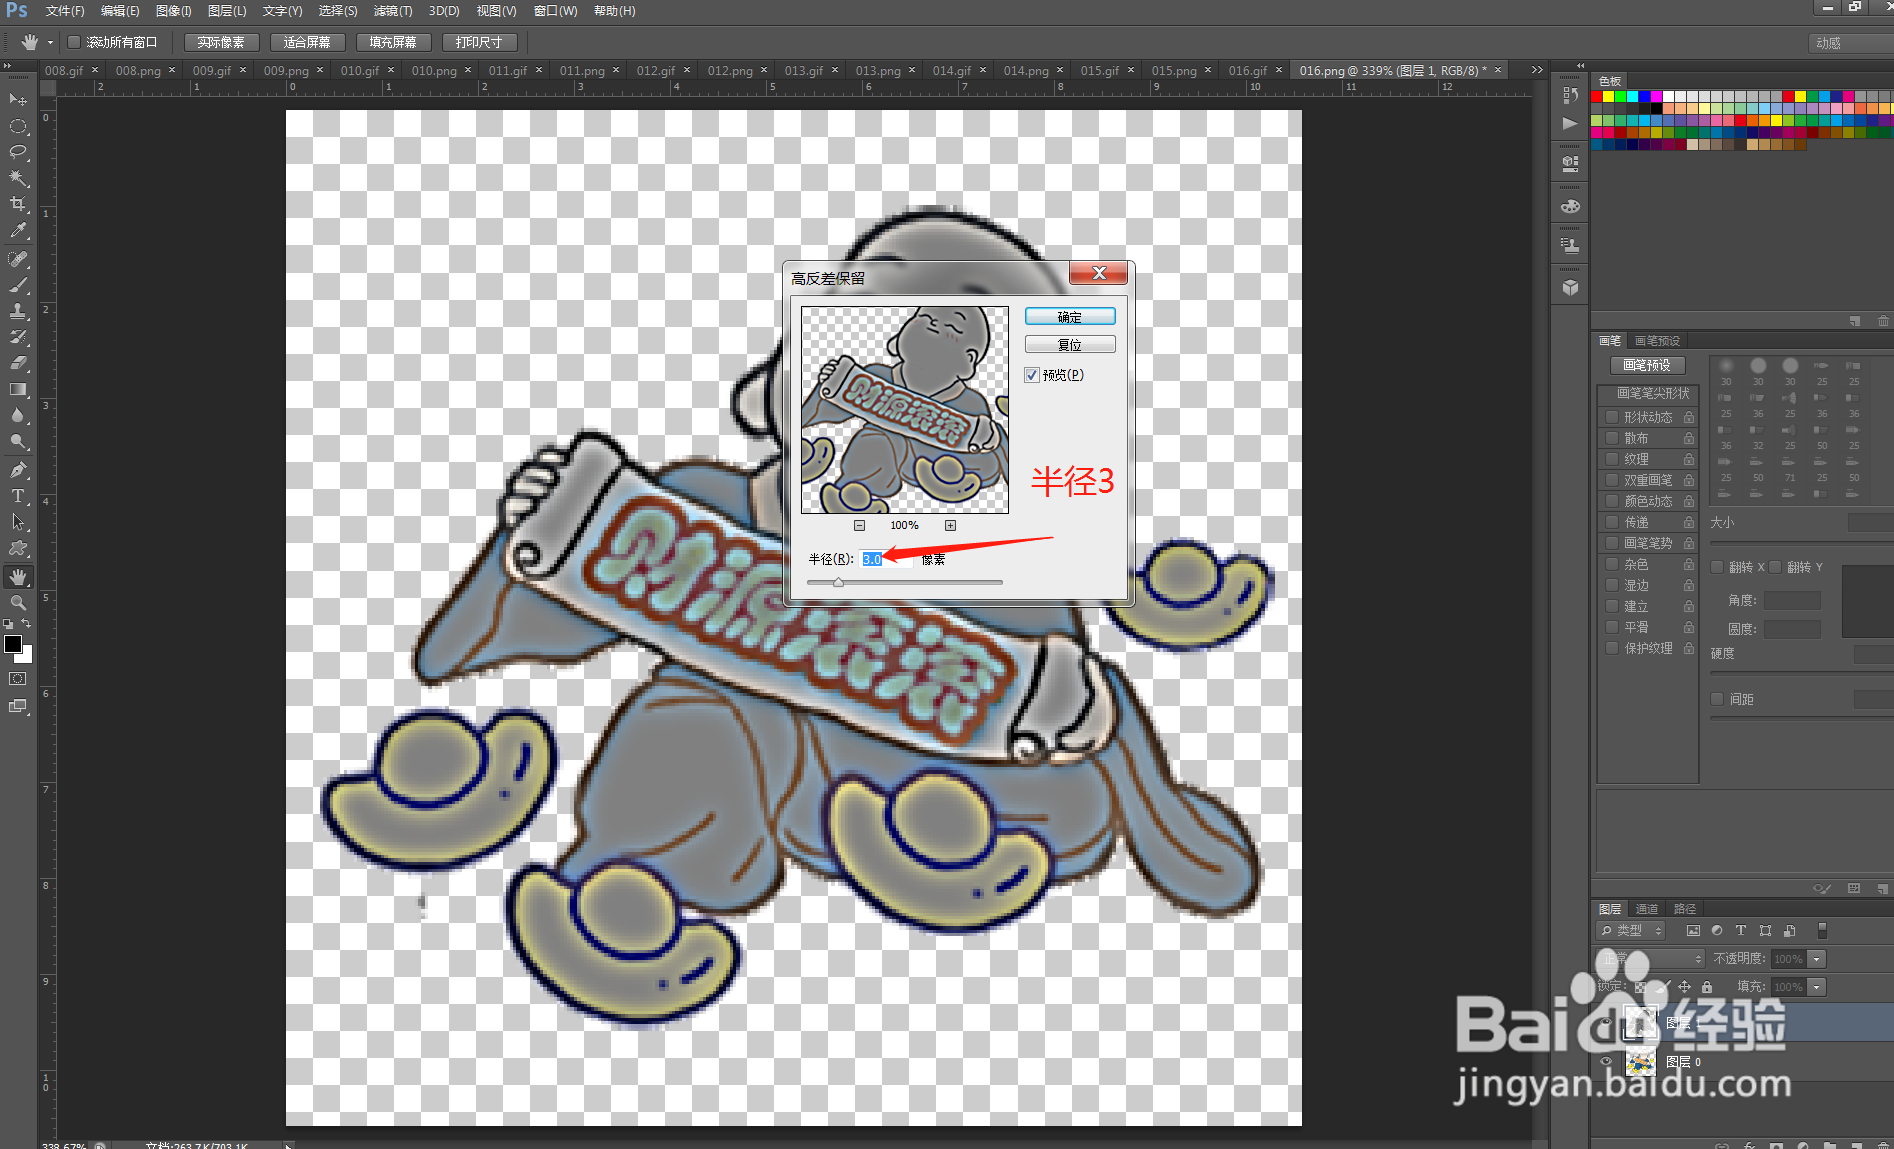Screen dimensions: 1894x1149
Task: Select the Eyedropper tool
Action: pyautogui.click(x=18, y=230)
